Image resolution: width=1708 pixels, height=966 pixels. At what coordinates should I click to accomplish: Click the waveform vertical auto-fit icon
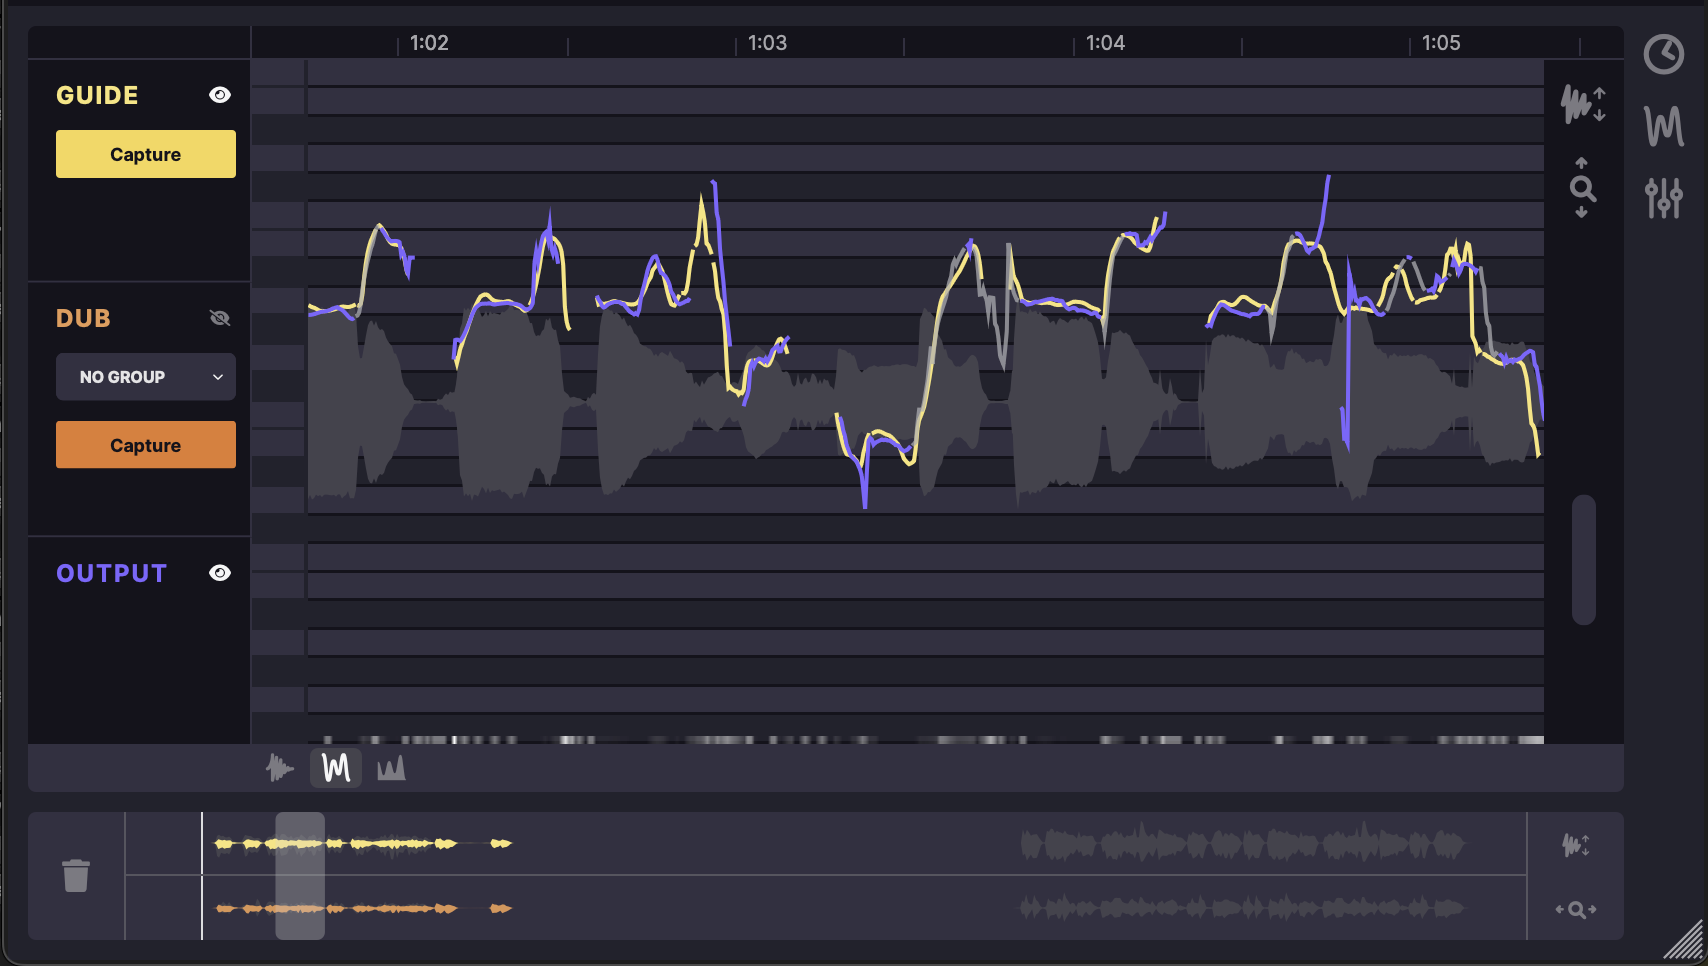(1583, 103)
